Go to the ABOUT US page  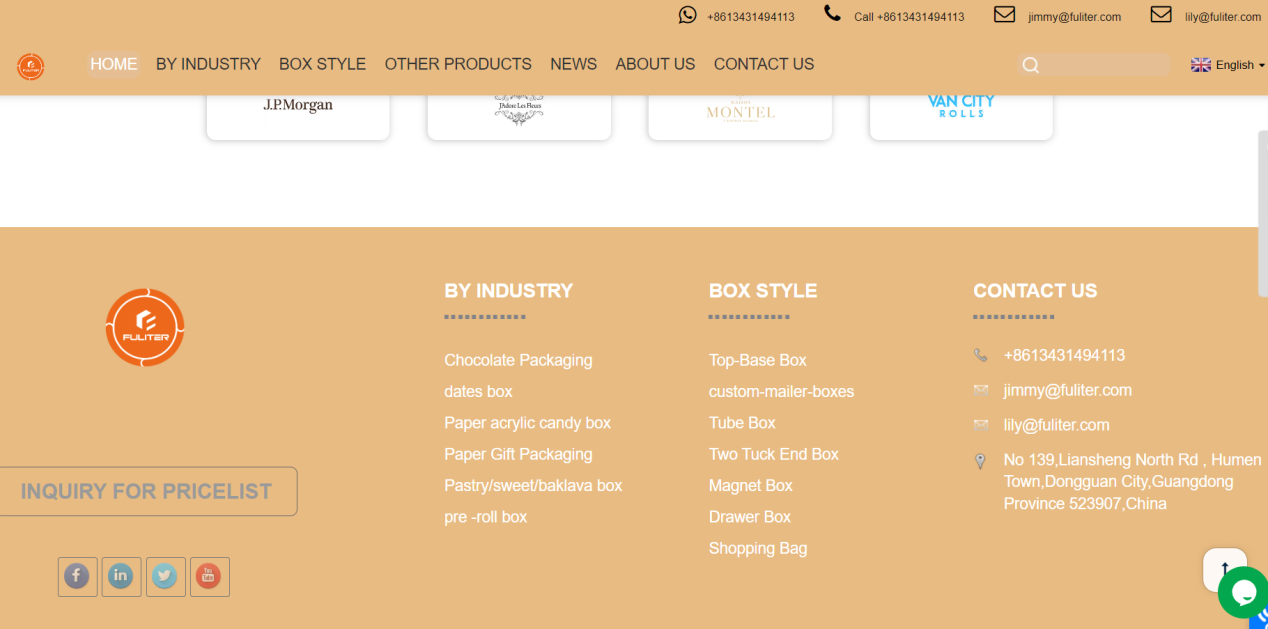655,64
